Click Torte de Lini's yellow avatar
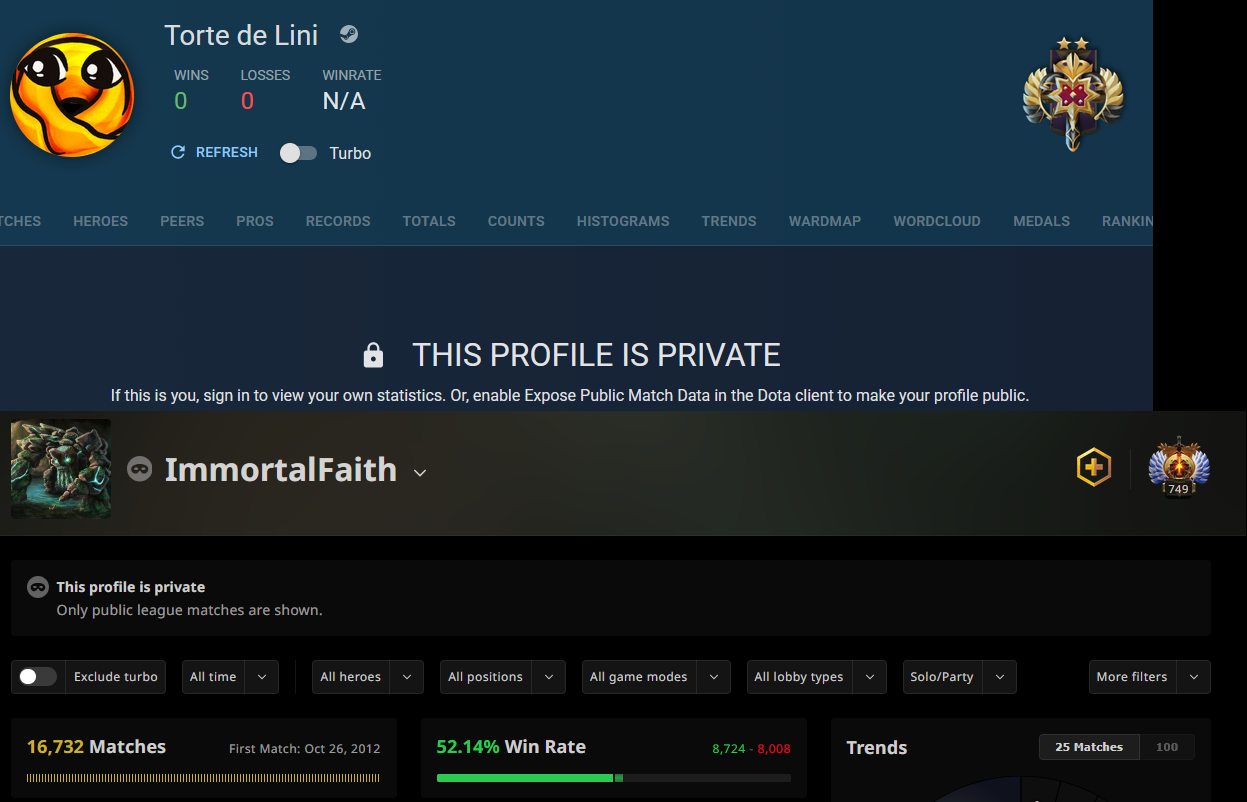This screenshot has width=1247, height=802. 72,95
